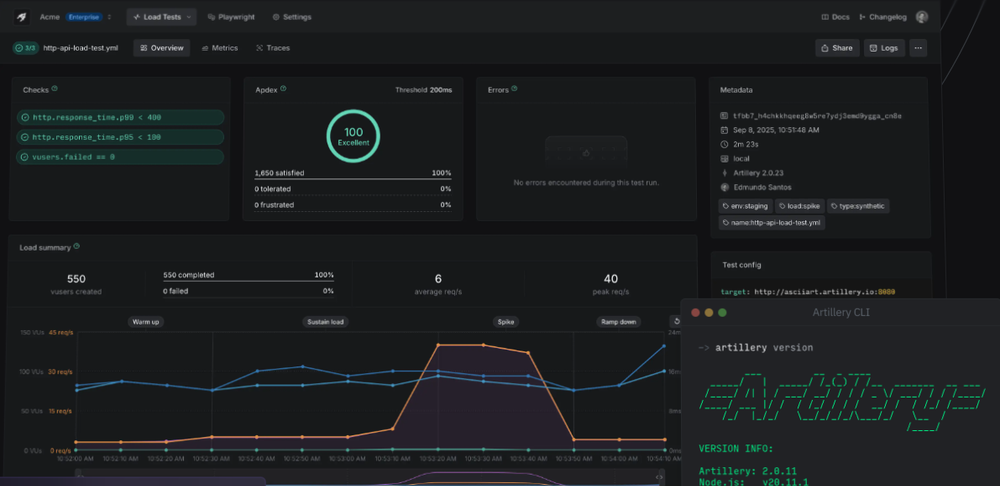Open Settings in top navigation
This screenshot has width=1000, height=486.
(x=292, y=17)
